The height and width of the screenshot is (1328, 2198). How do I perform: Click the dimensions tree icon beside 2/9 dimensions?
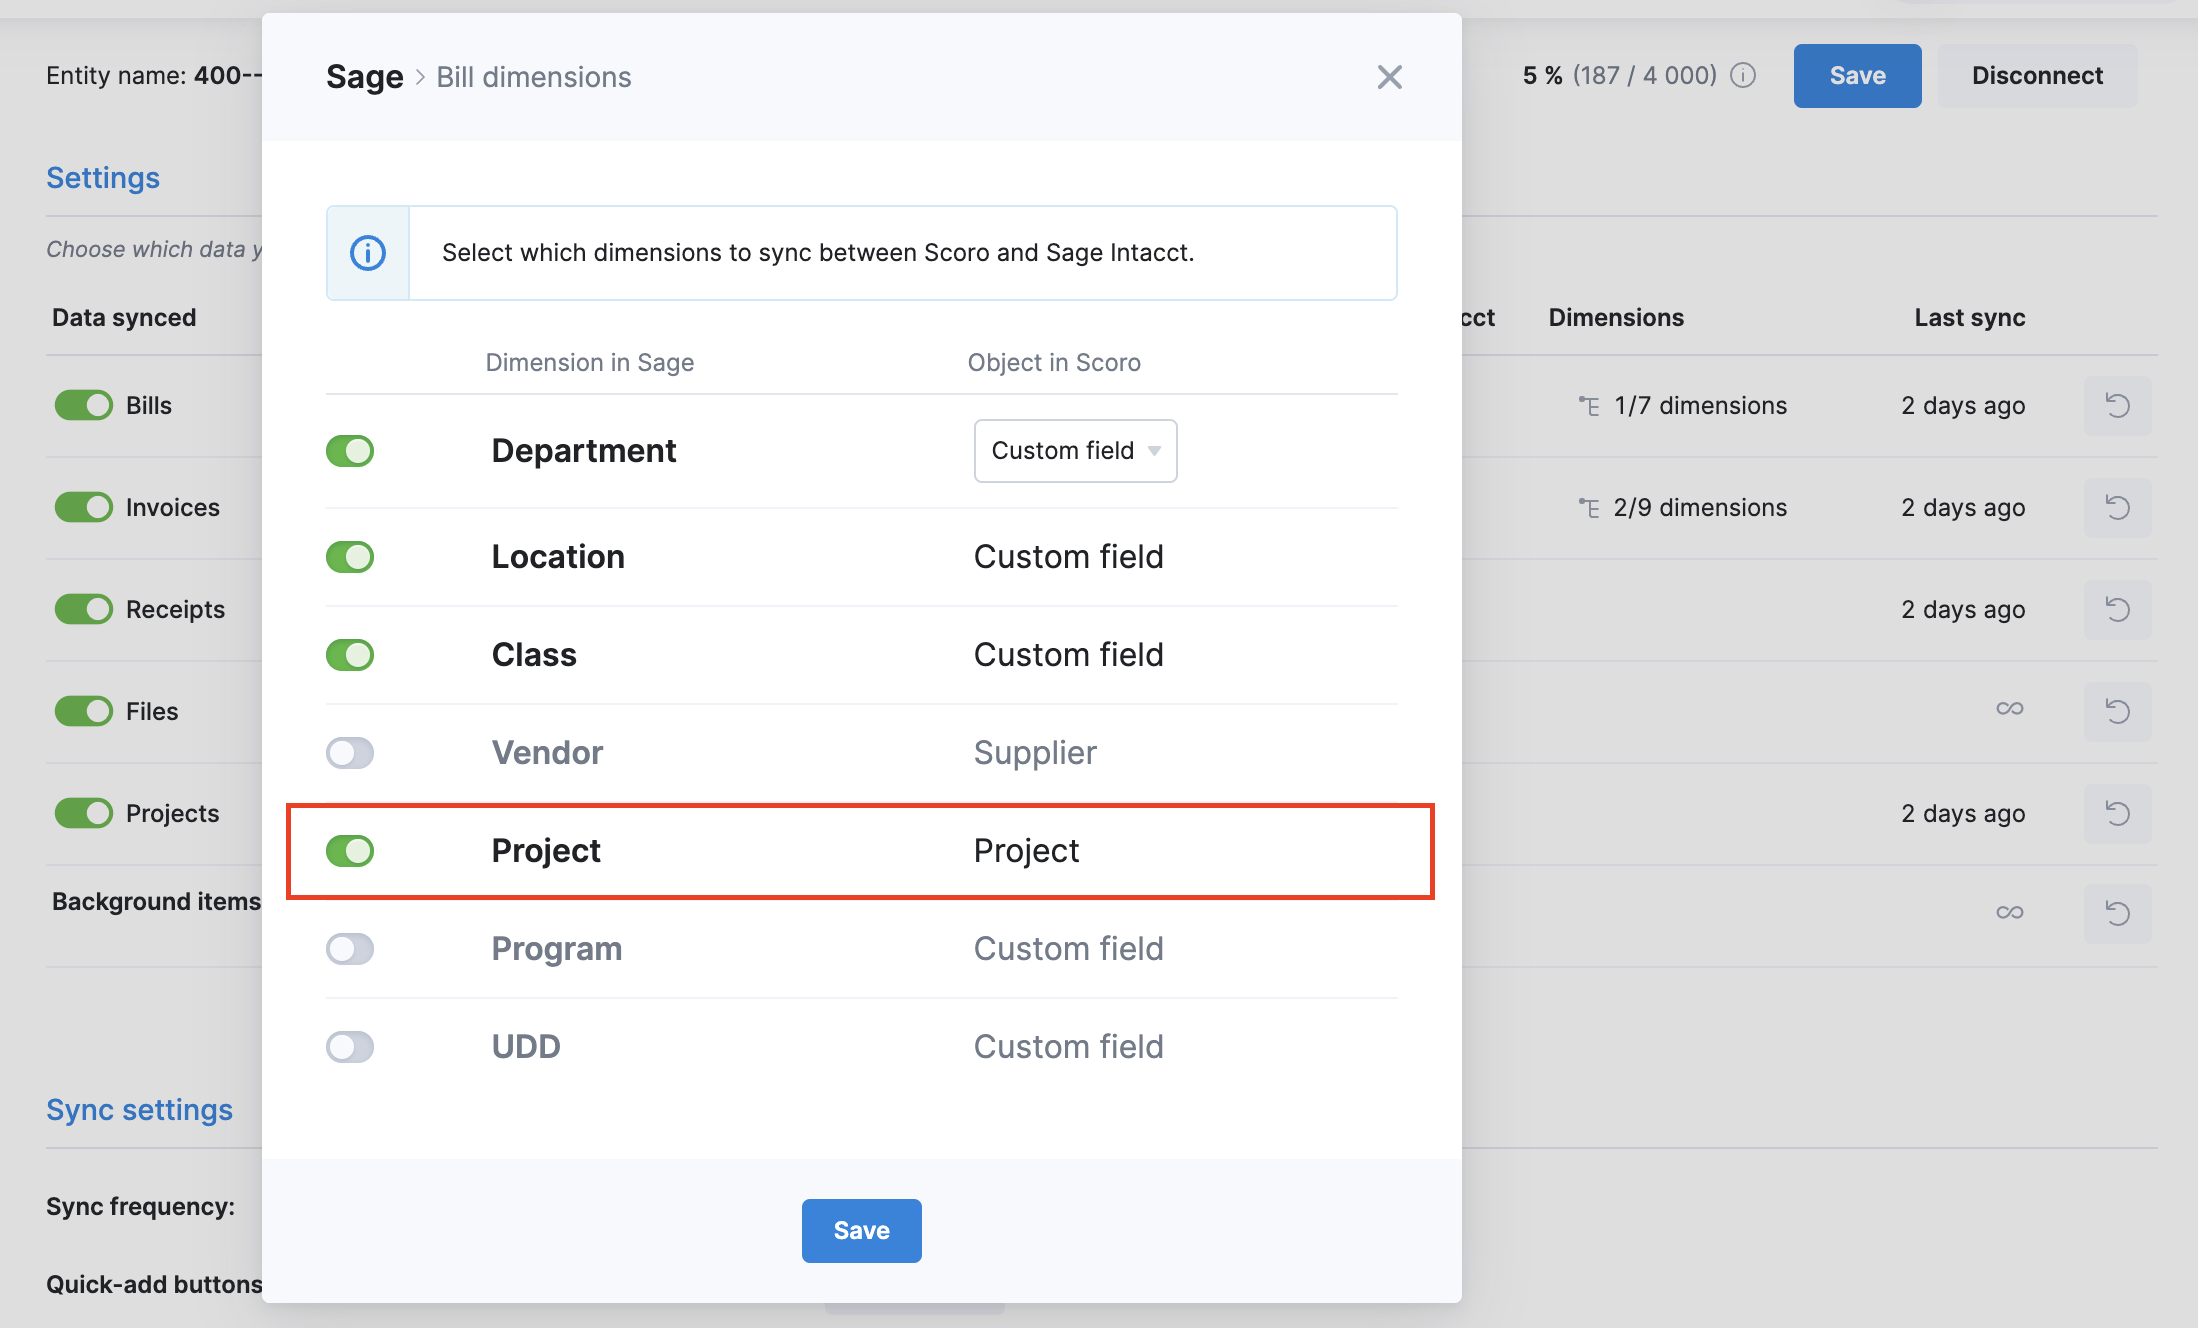click(1589, 508)
